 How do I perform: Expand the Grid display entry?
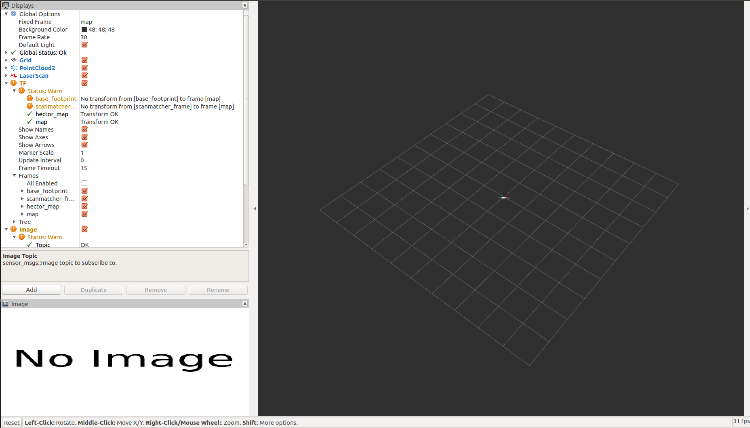pyautogui.click(x=5, y=60)
